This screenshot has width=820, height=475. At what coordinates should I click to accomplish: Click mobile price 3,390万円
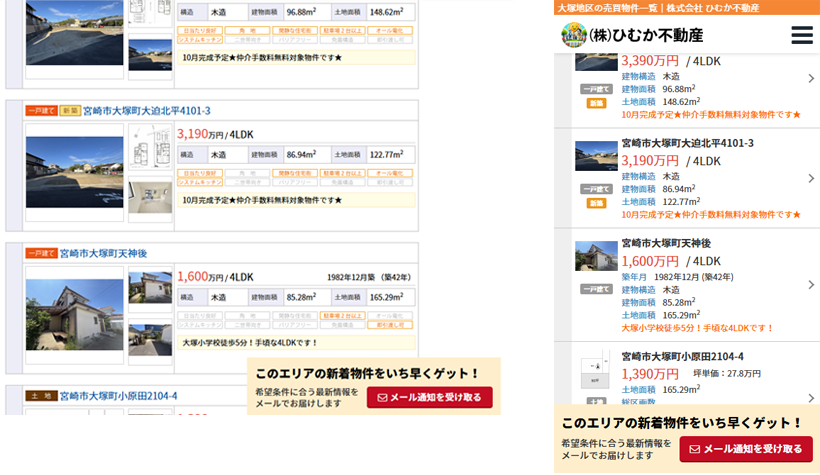click(650, 61)
